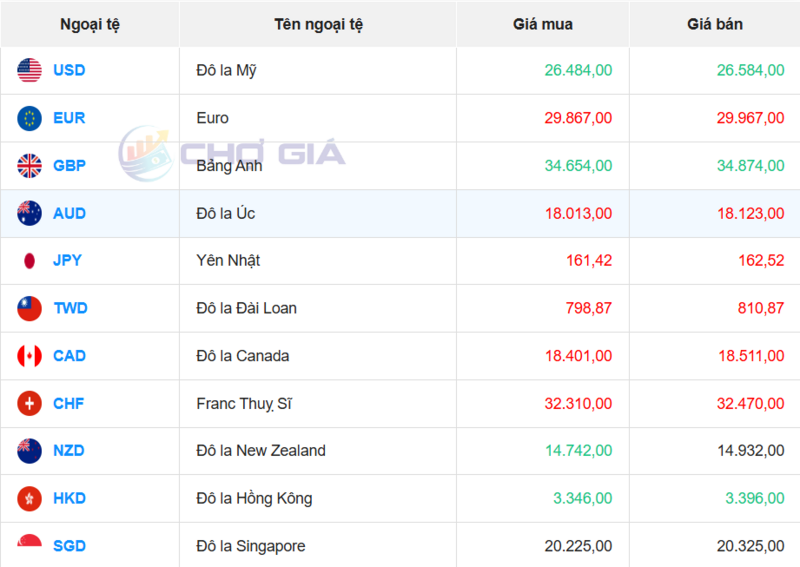This screenshot has height=567, width=800.
Task: Open the NZD currency link
Action: (69, 451)
